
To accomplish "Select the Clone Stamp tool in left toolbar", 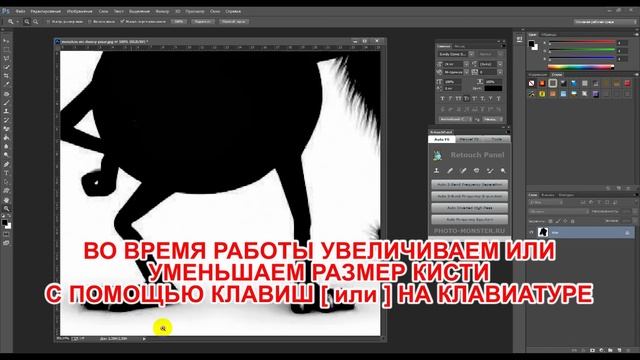I will tap(6, 111).
